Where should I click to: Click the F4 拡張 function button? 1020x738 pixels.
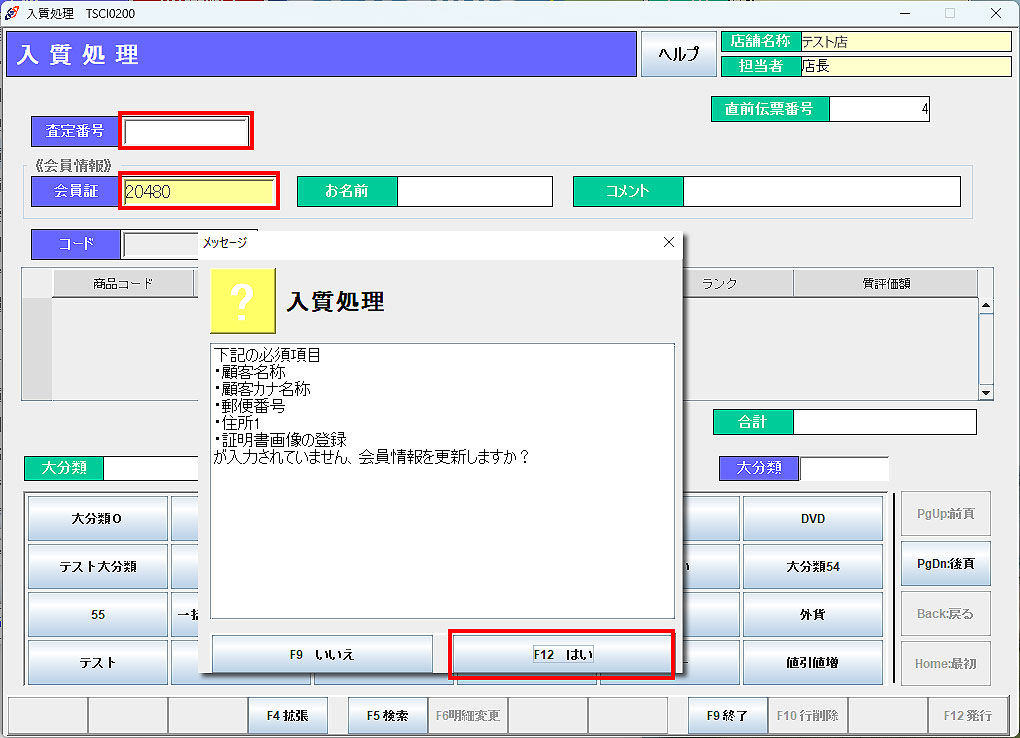coord(287,716)
